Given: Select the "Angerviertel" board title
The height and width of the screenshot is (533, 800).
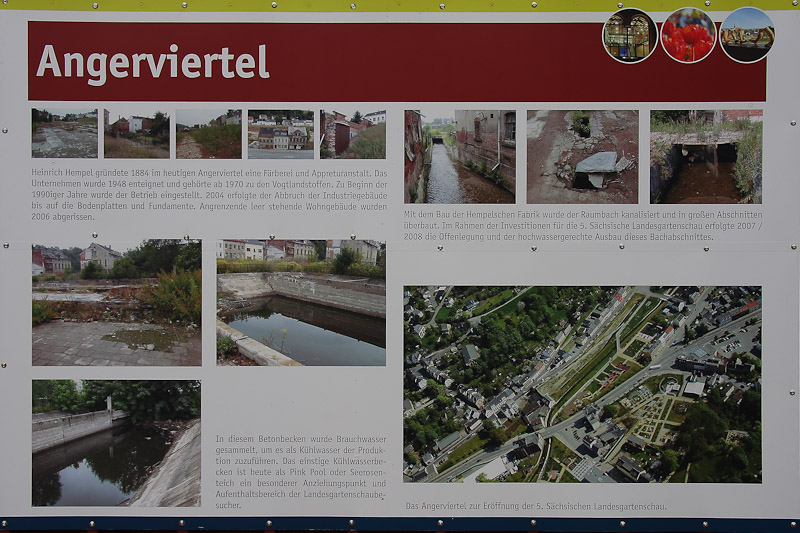Looking at the screenshot, I should 153,64.
